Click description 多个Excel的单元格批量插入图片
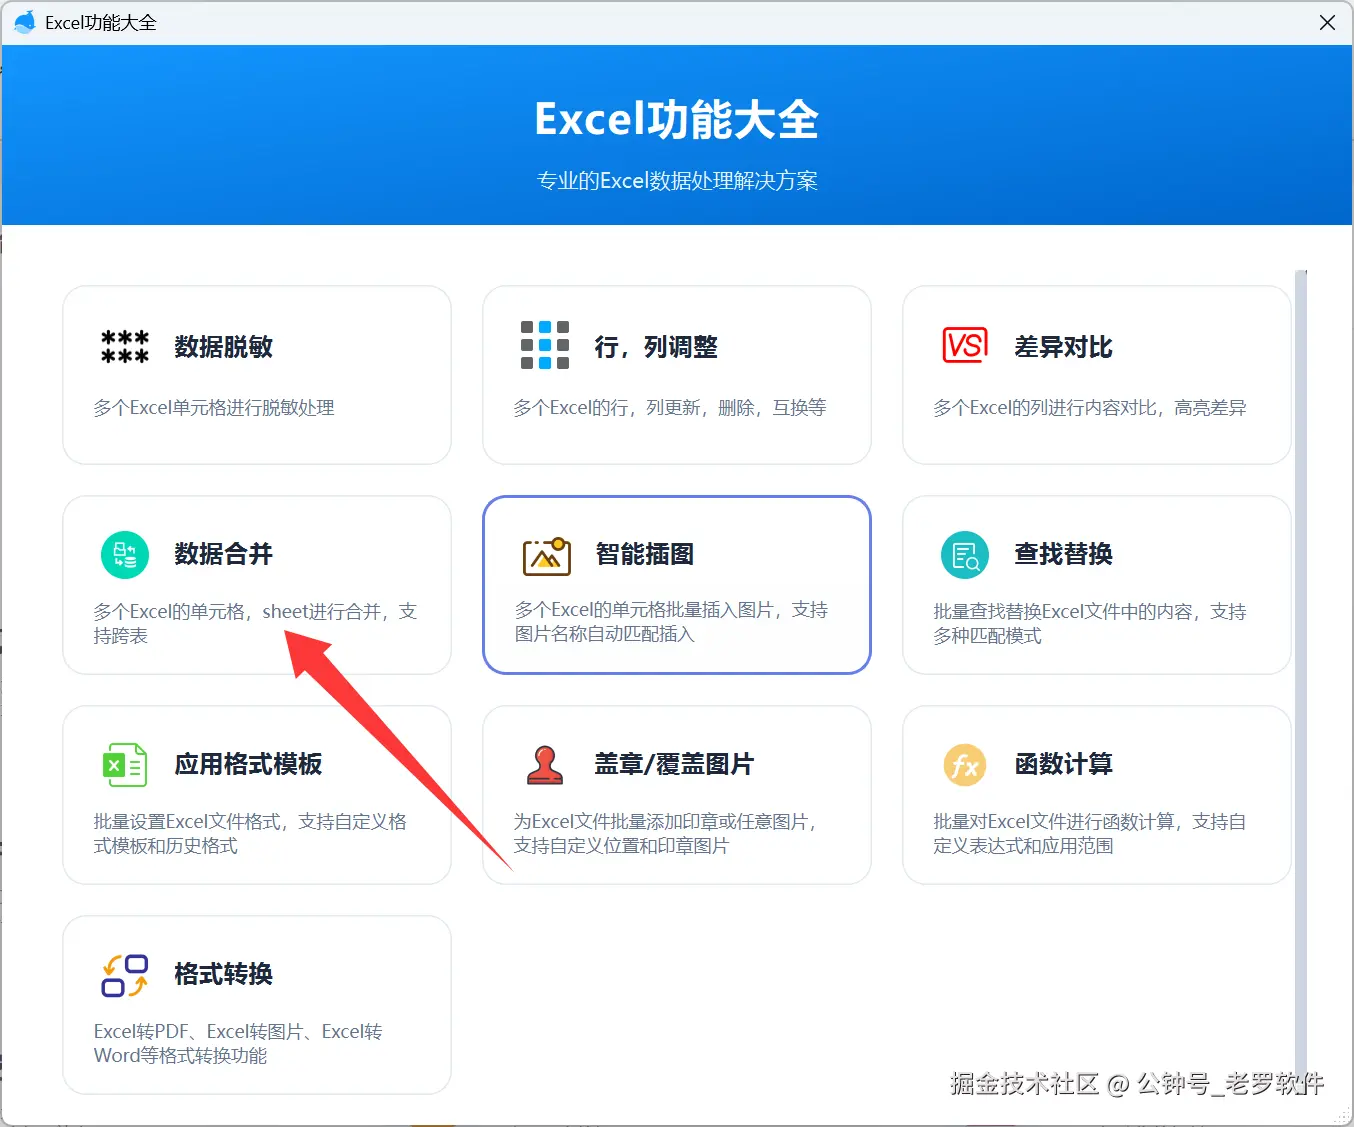Screen dimensions: 1354x1127 (x=671, y=622)
